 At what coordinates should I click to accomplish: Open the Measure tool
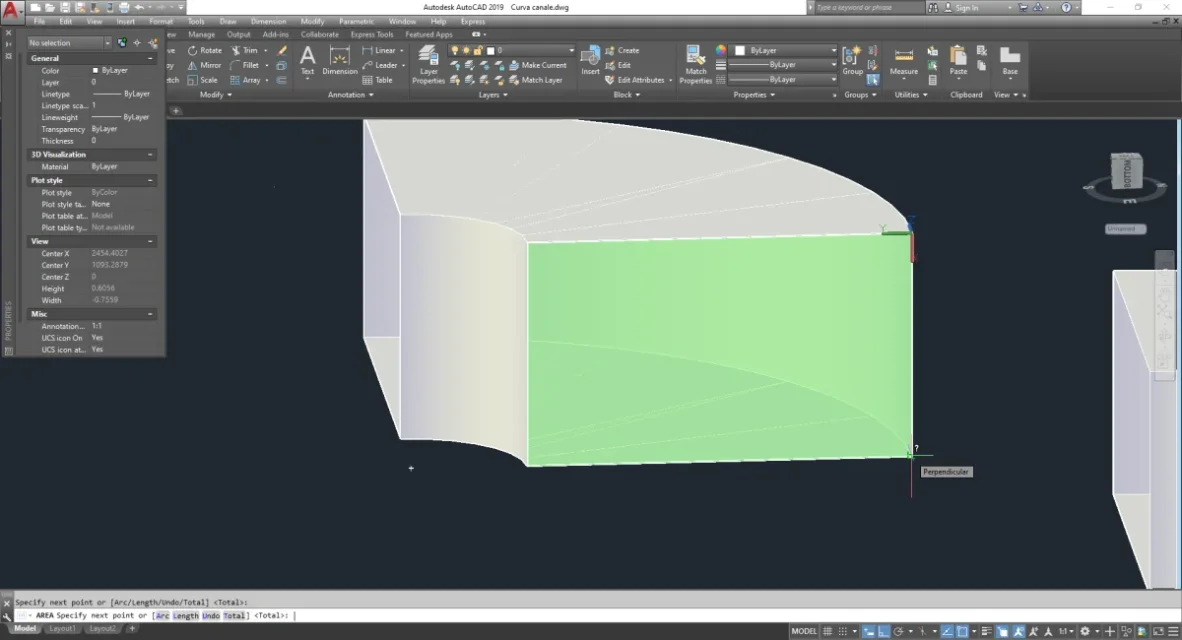903,62
